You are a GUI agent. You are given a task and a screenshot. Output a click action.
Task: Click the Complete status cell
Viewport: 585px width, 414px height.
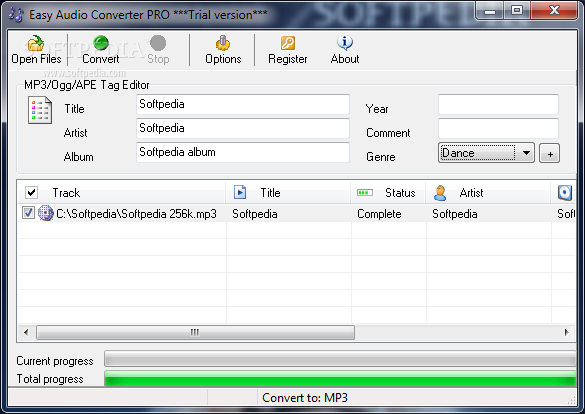click(379, 214)
